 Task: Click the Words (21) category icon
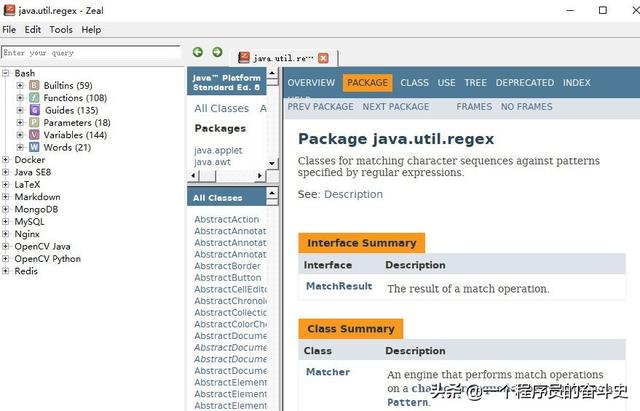pos(34,147)
